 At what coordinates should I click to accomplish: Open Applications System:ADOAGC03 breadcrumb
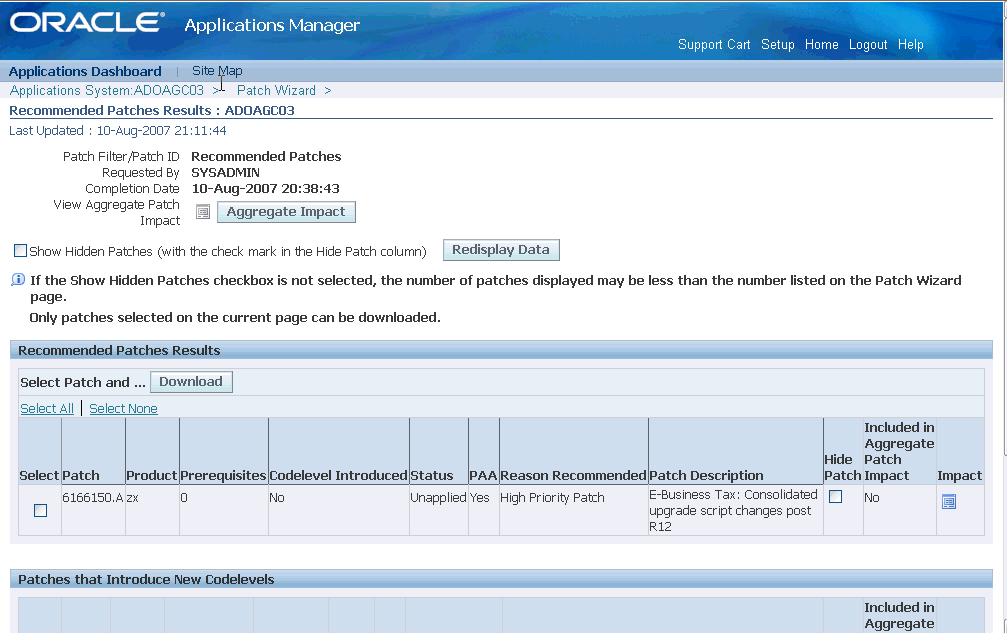pos(107,91)
